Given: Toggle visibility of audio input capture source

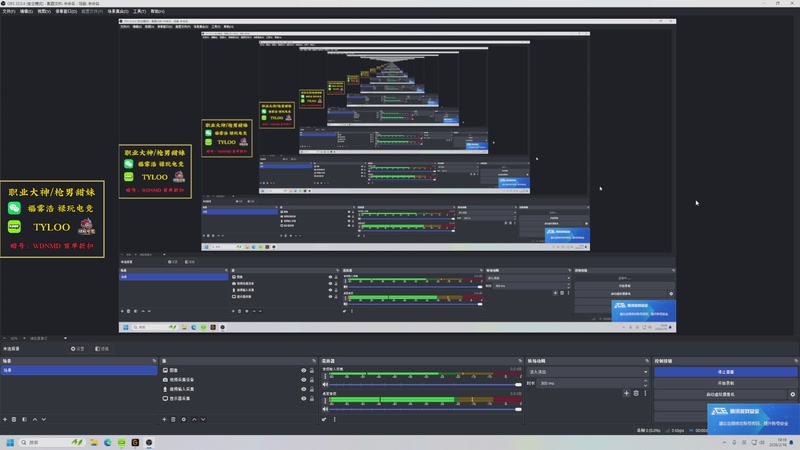Looking at the screenshot, I should point(304,389).
